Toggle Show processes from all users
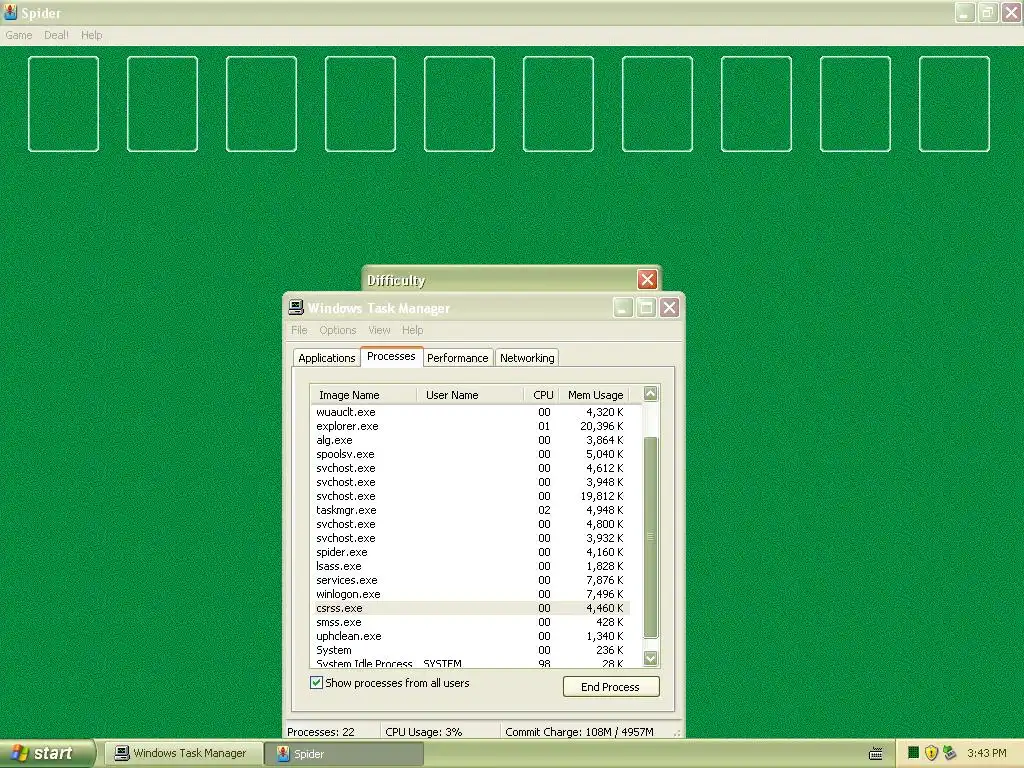1024x768 pixels. pos(316,682)
